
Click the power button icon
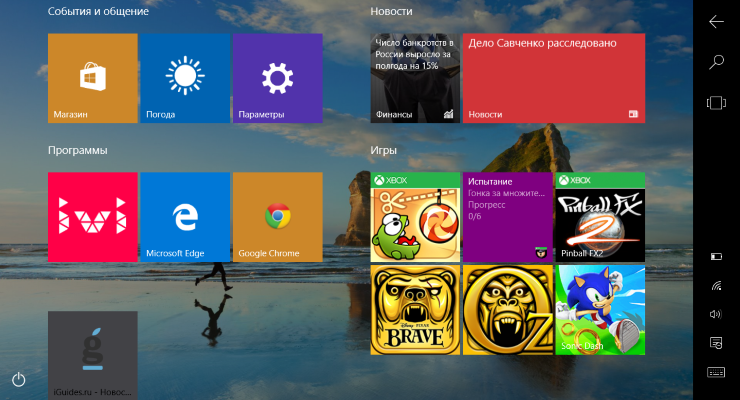pos(18,380)
